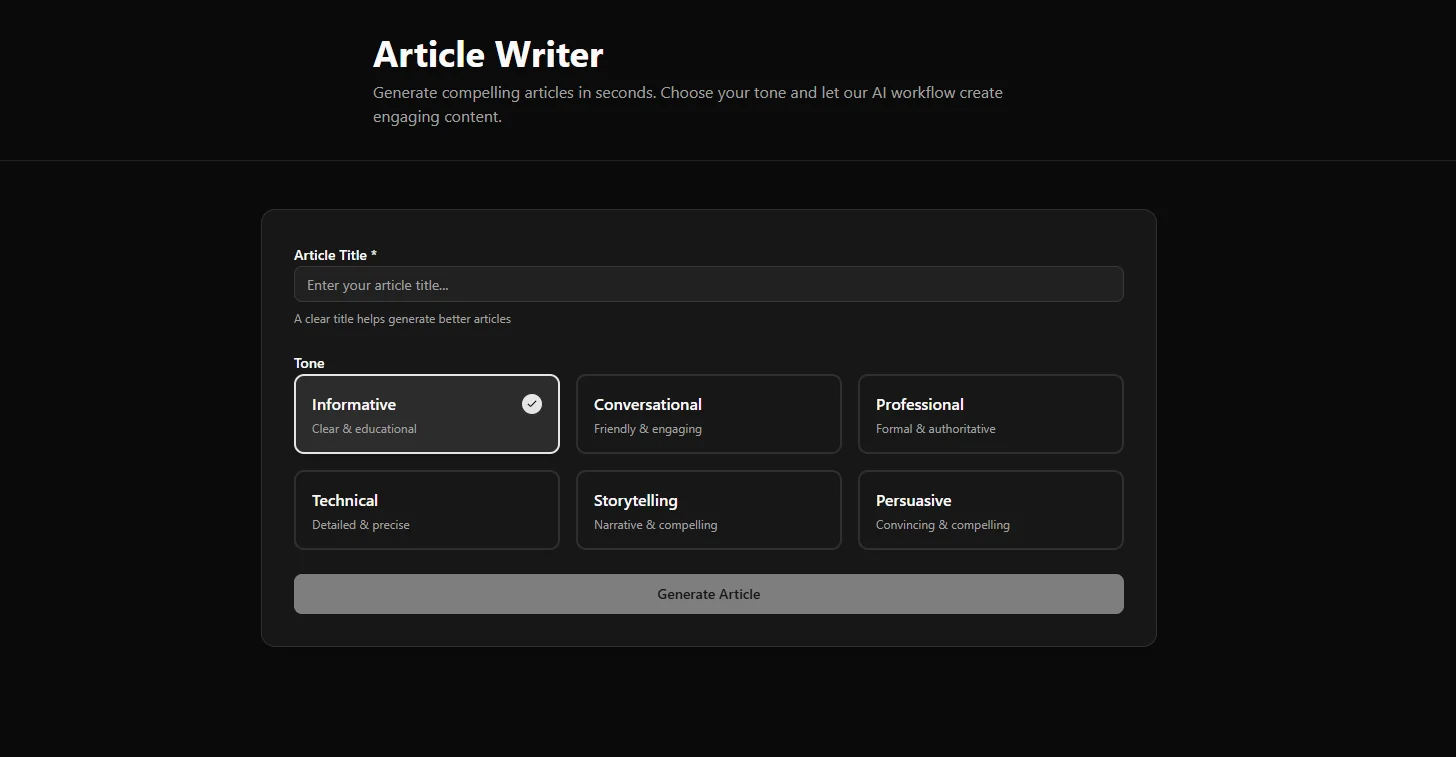This screenshot has height=757, width=1456.
Task: Click the 'Generate compelling articles' description text
Action: pyautogui.click(x=688, y=104)
